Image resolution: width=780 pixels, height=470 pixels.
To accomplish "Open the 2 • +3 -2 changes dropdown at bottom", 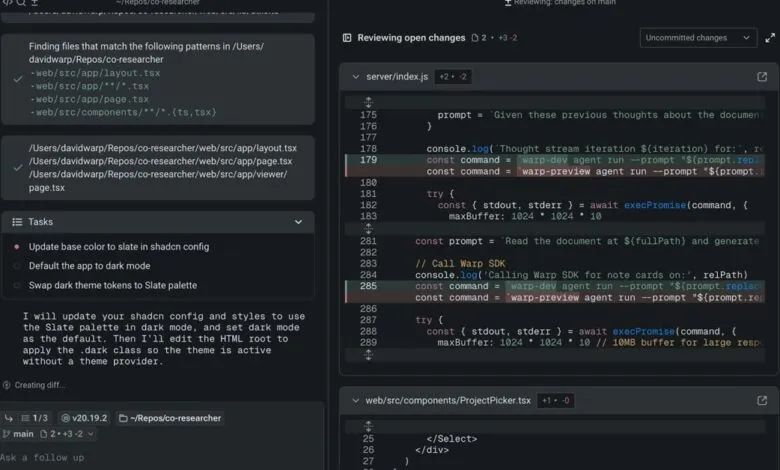I will (x=66, y=434).
